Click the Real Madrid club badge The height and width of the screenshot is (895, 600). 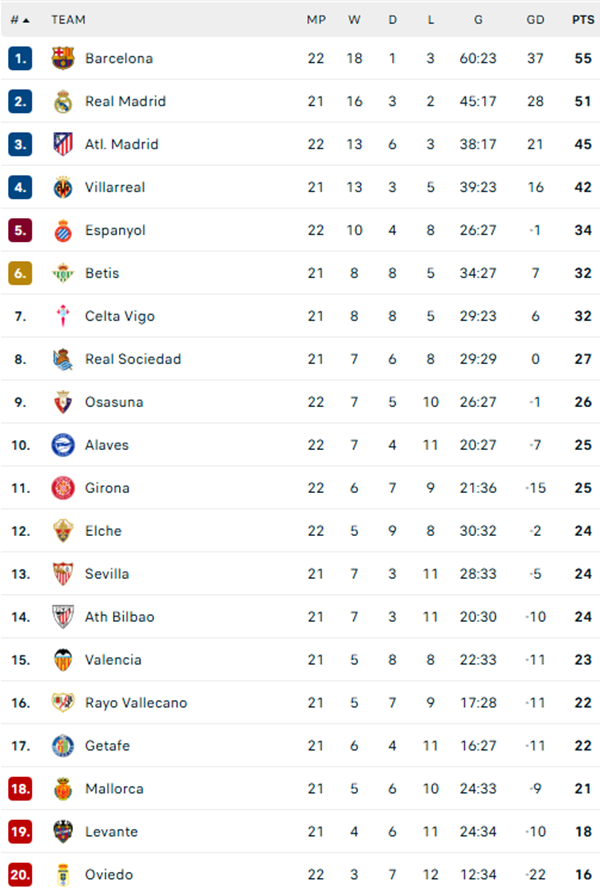point(62,101)
